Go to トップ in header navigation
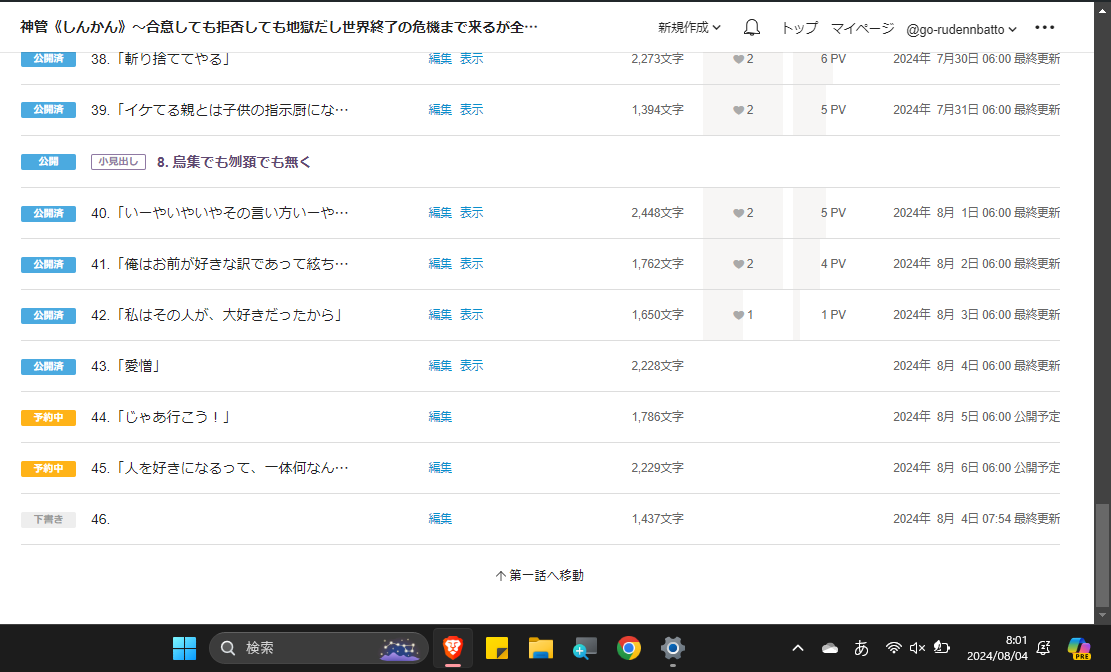 [798, 28]
